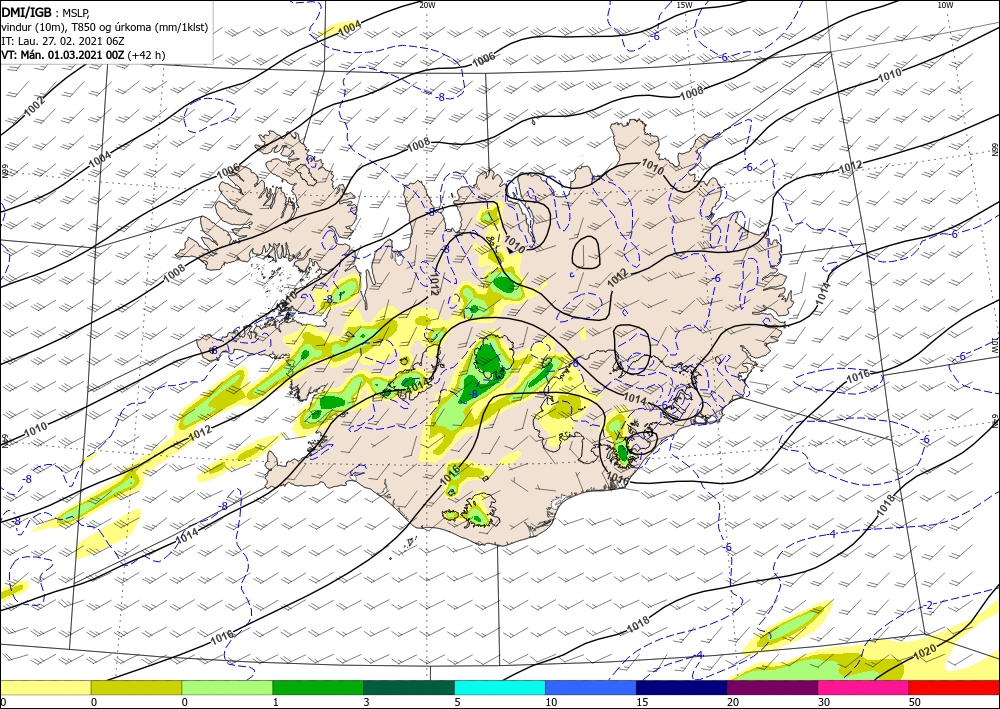Screen dimensions: 1000x709
Task: Click the legend scale value '3'
Action: point(366,703)
